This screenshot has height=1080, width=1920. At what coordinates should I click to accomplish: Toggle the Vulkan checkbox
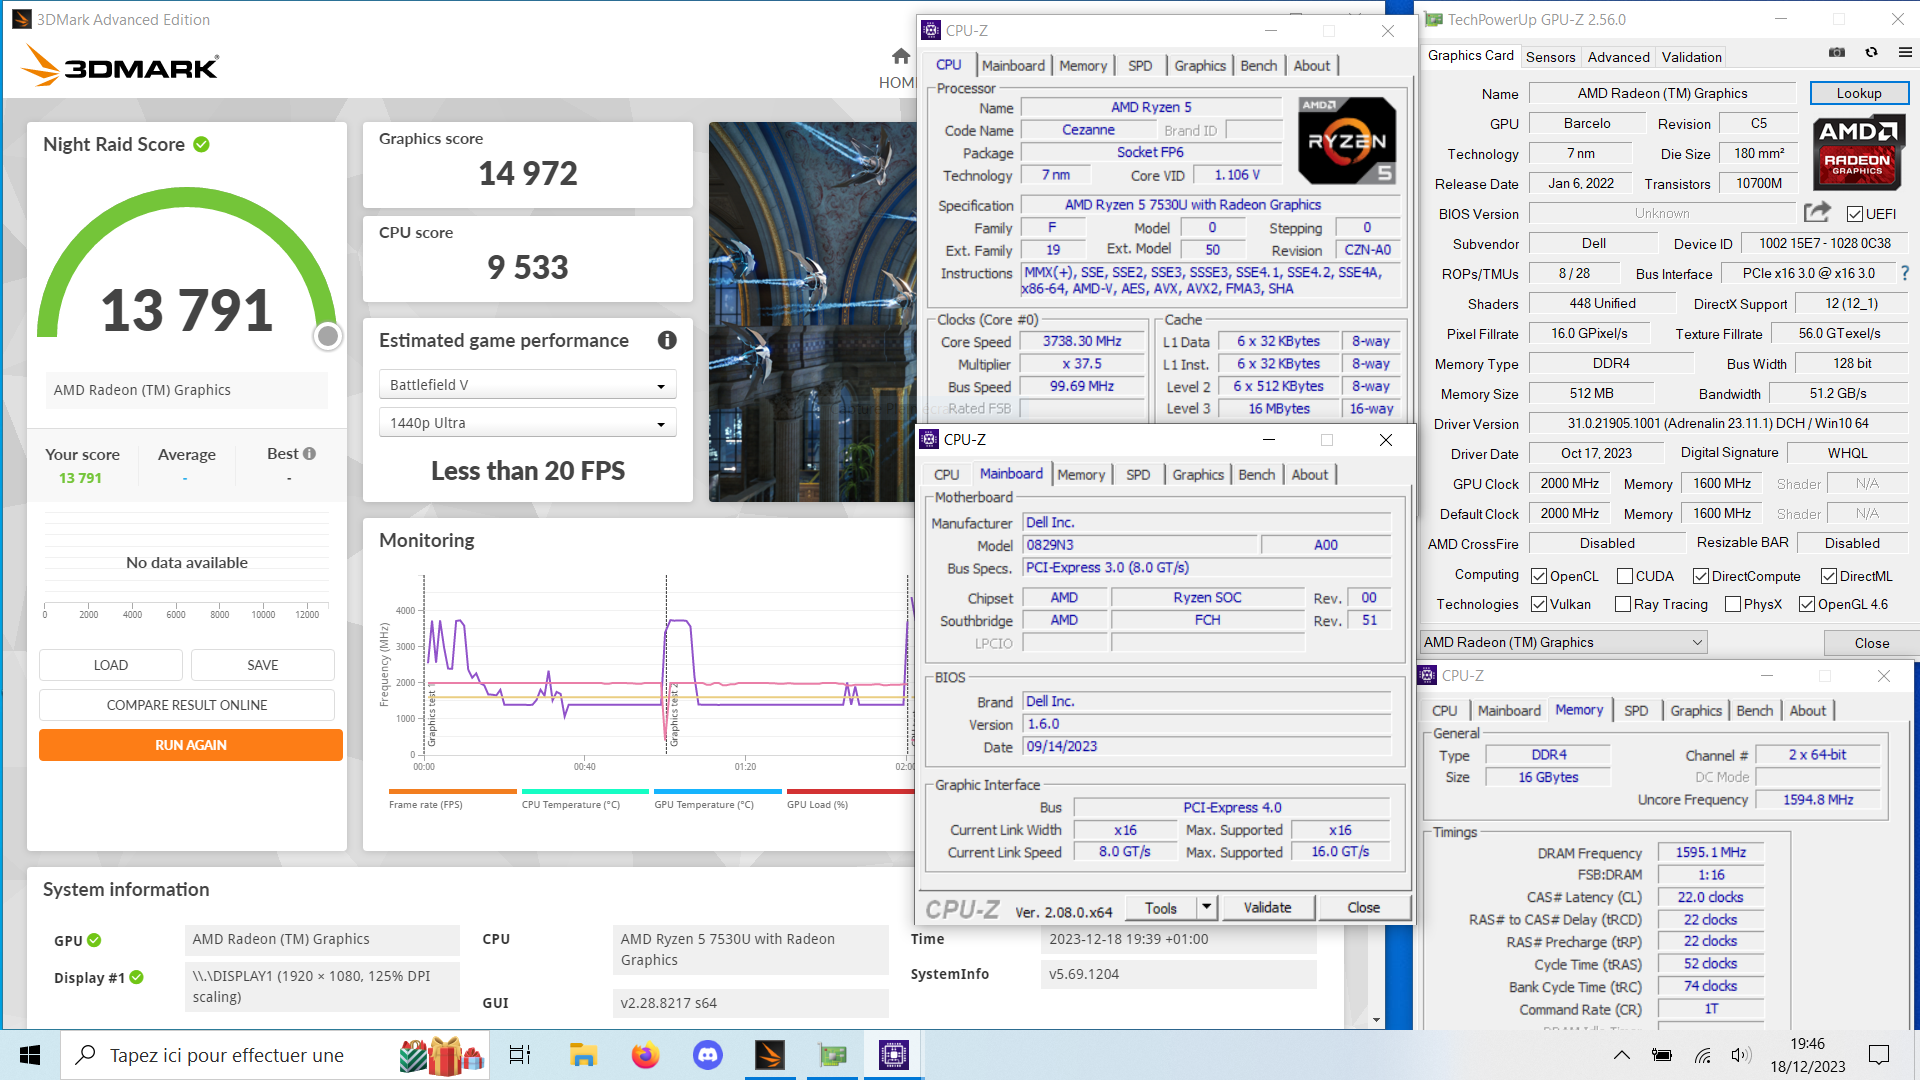1539,604
